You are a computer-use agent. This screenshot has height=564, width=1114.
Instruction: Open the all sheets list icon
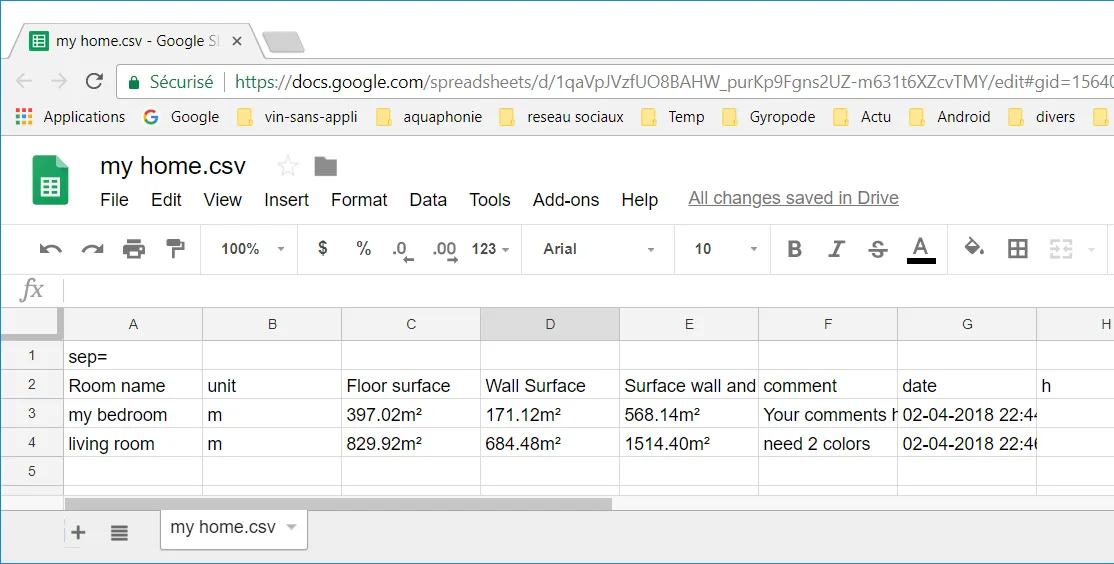pyautogui.click(x=119, y=532)
